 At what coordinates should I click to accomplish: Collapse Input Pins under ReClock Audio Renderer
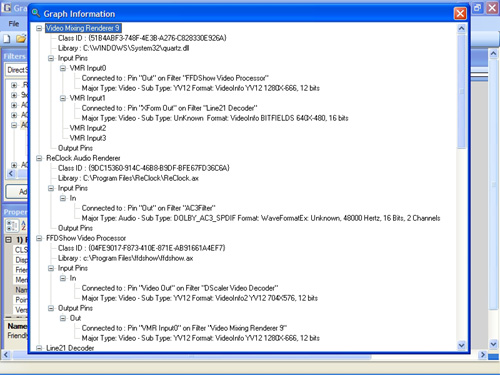point(51,188)
